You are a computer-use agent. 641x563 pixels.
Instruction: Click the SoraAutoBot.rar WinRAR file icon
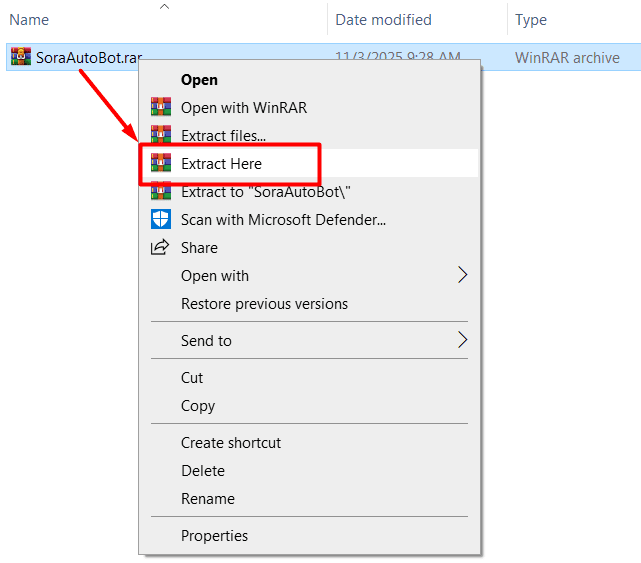coord(21,56)
